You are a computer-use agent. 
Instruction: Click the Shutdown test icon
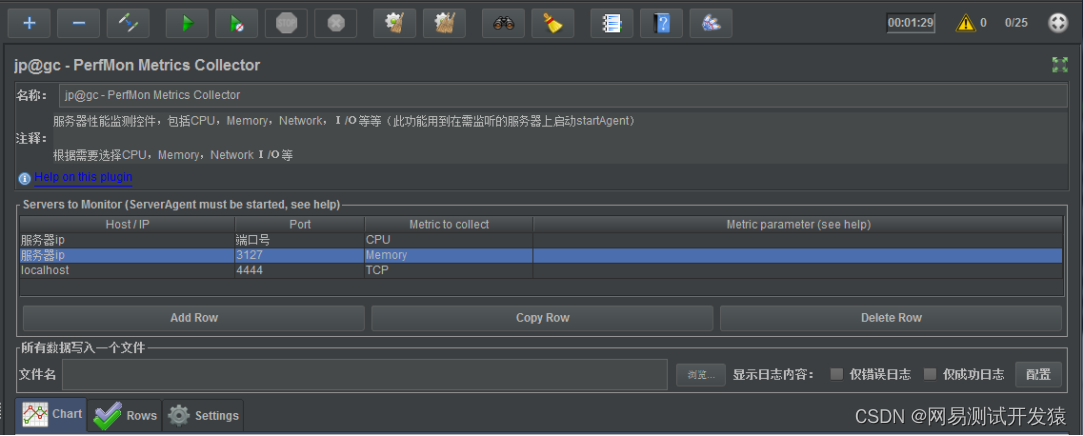click(336, 23)
